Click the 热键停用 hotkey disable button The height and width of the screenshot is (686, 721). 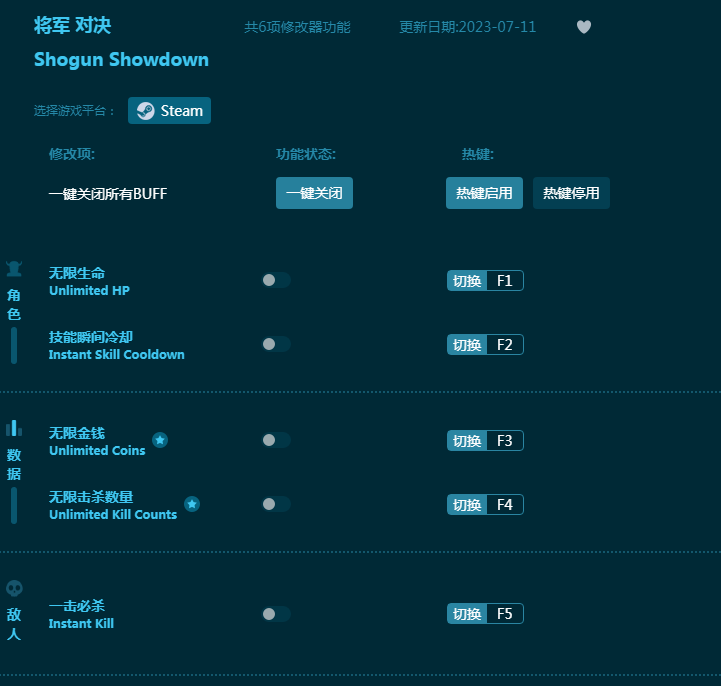pos(571,193)
